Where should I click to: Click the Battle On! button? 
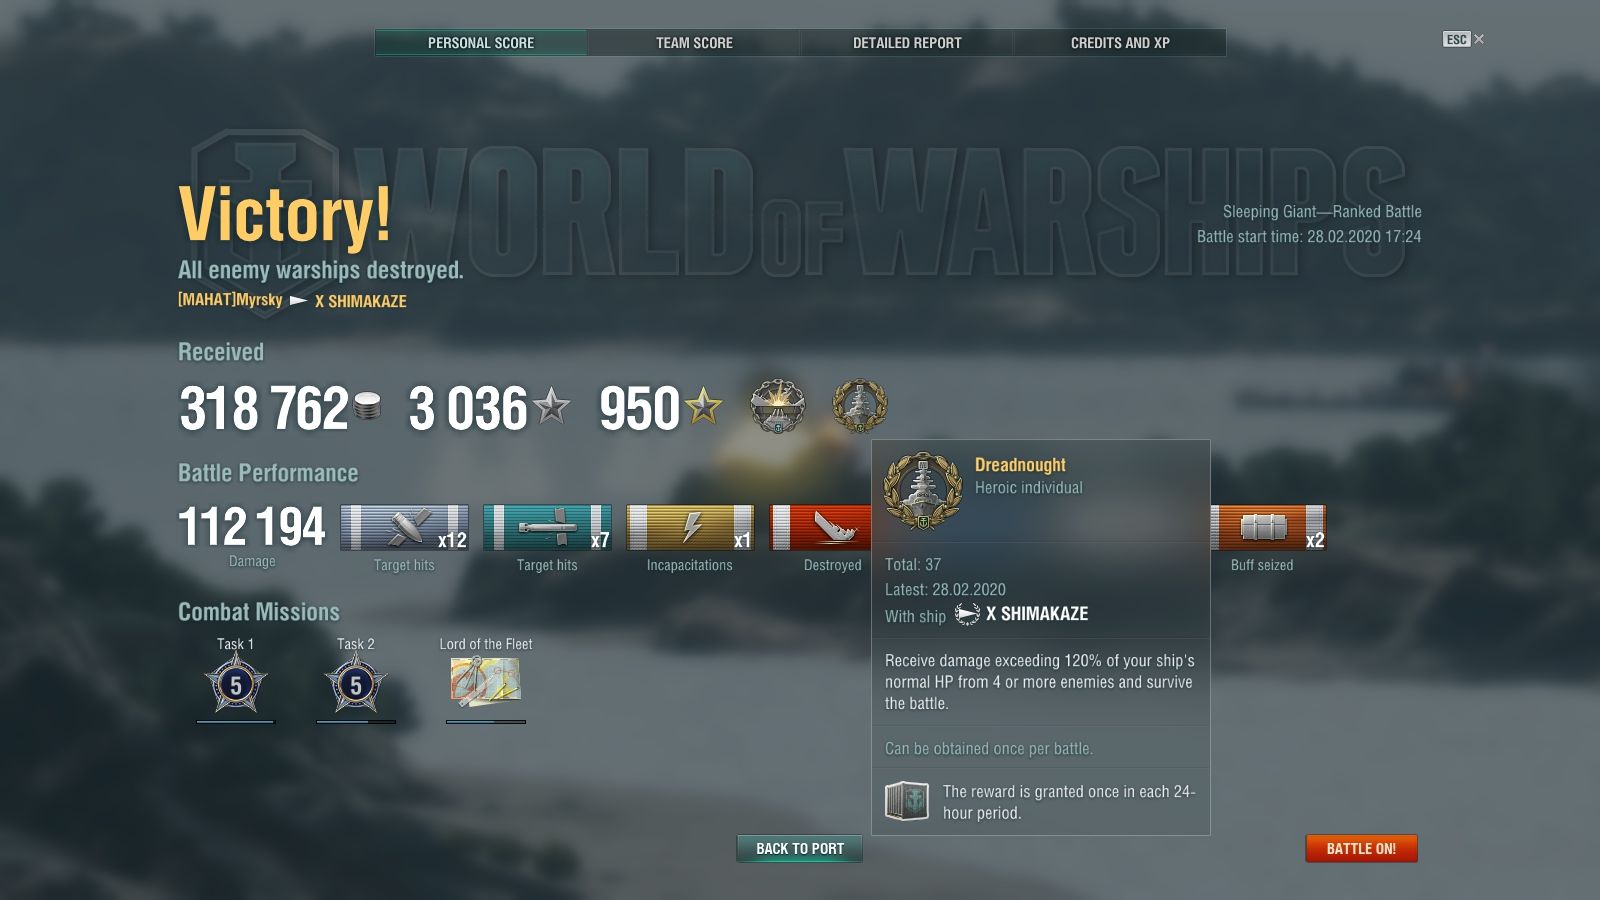coord(1361,848)
